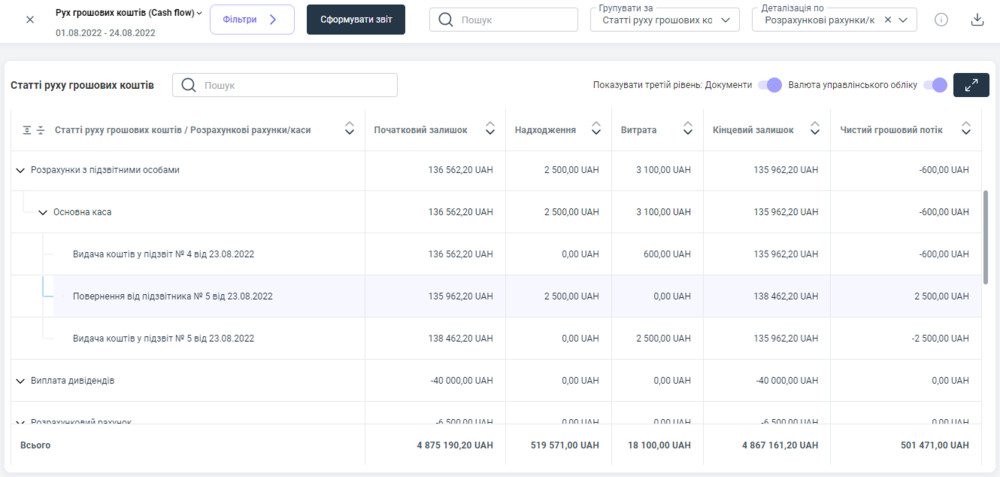Screen dimensions: 1000x477
Task: Open the Фільтри panel
Action: pos(251,19)
